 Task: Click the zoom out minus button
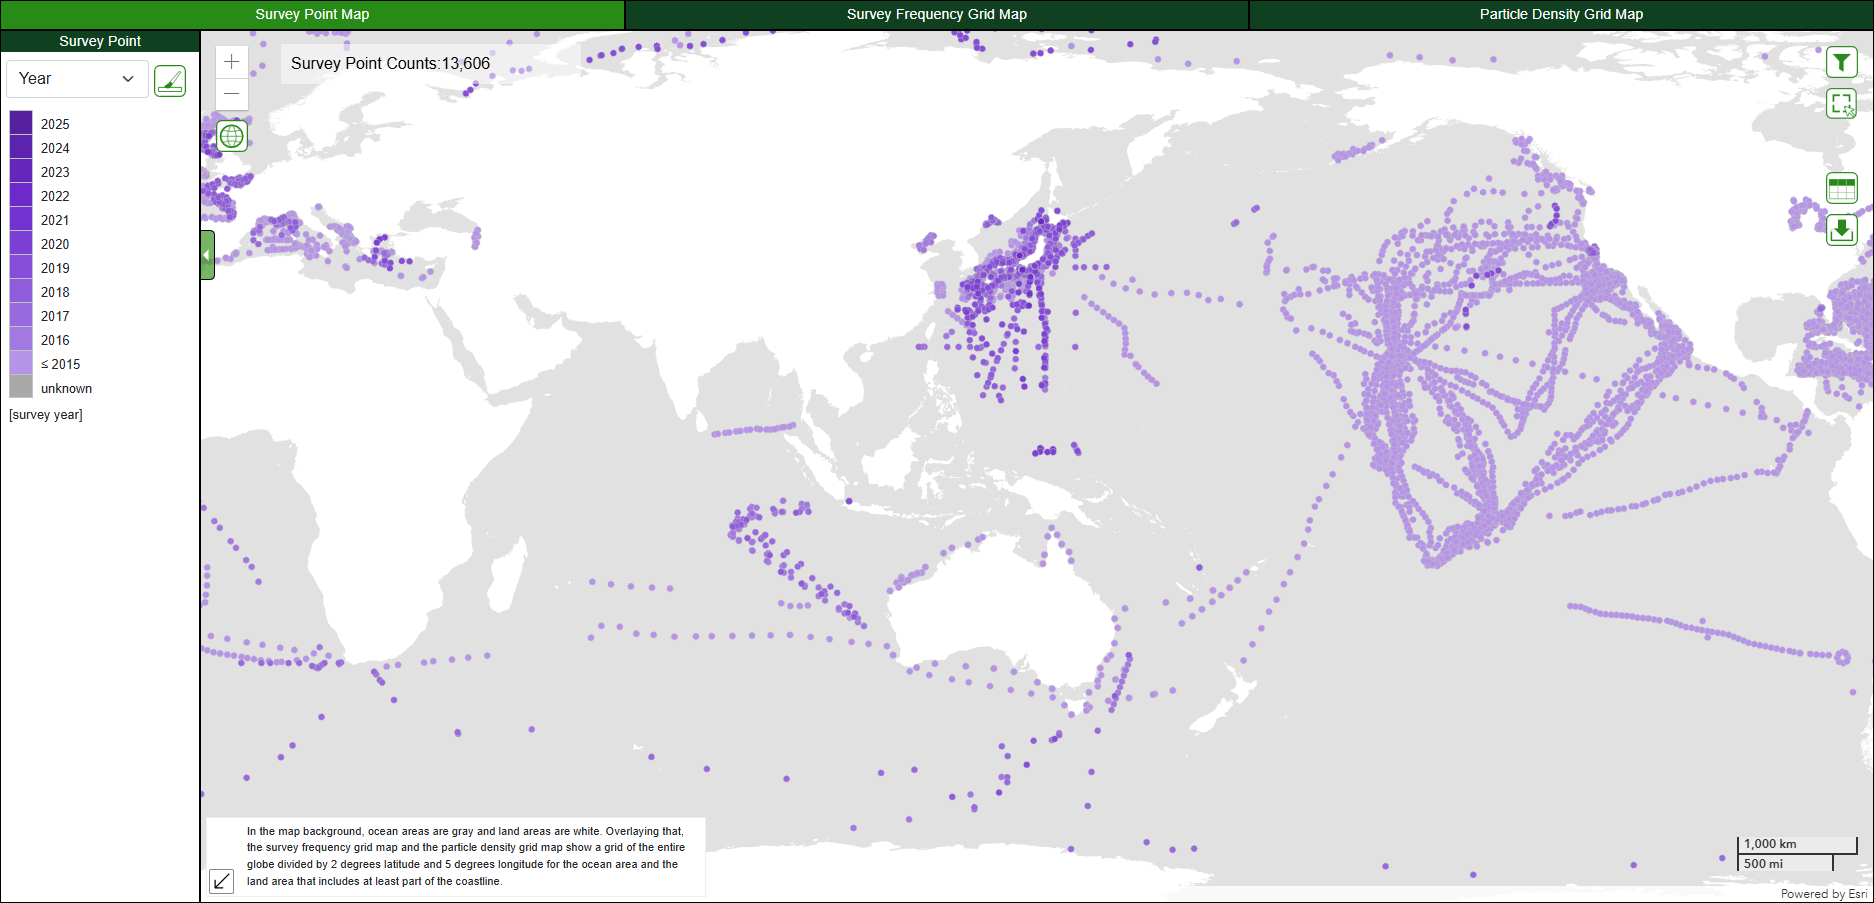pos(231,94)
